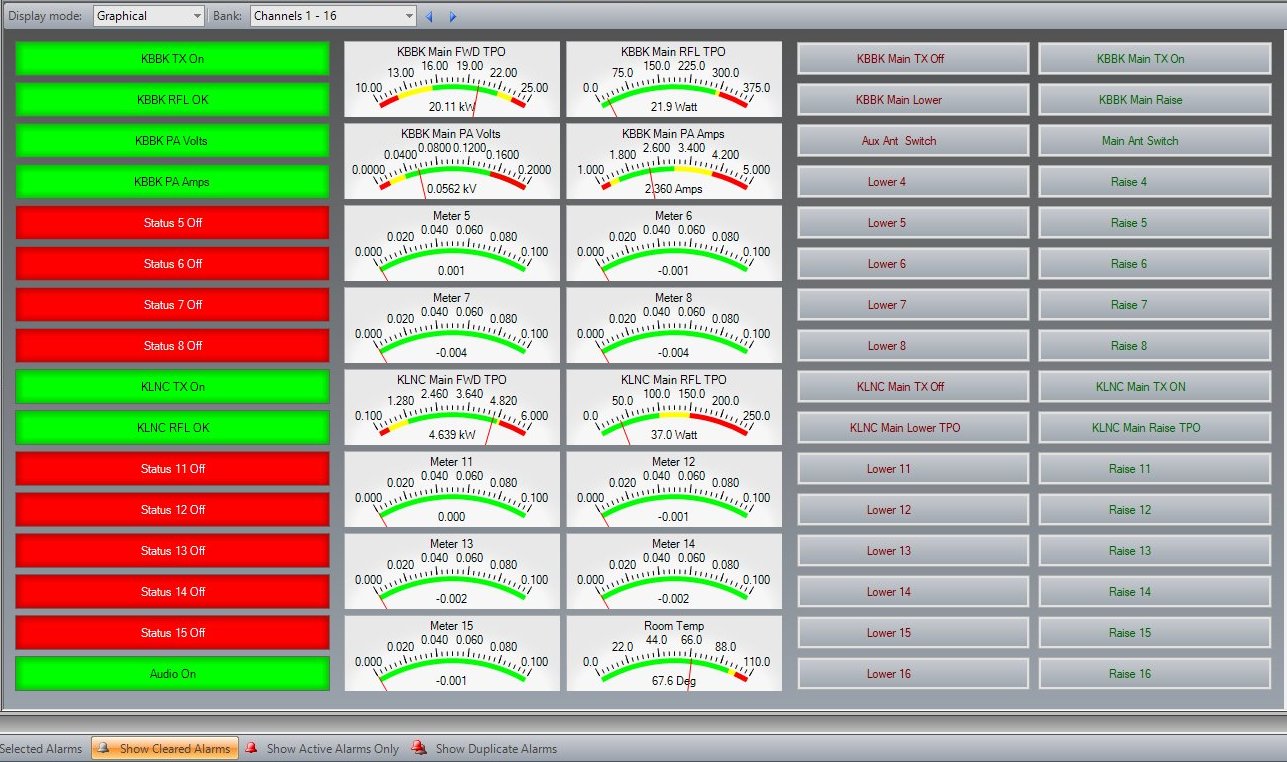Image resolution: width=1287 pixels, height=762 pixels.
Task: Select the Status 8 Off indicator
Action: (172, 346)
